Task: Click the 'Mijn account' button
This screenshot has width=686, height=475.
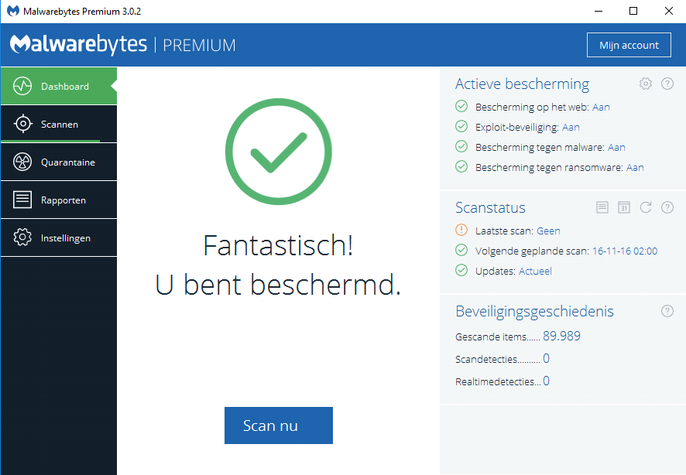Action: coord(628,45)
